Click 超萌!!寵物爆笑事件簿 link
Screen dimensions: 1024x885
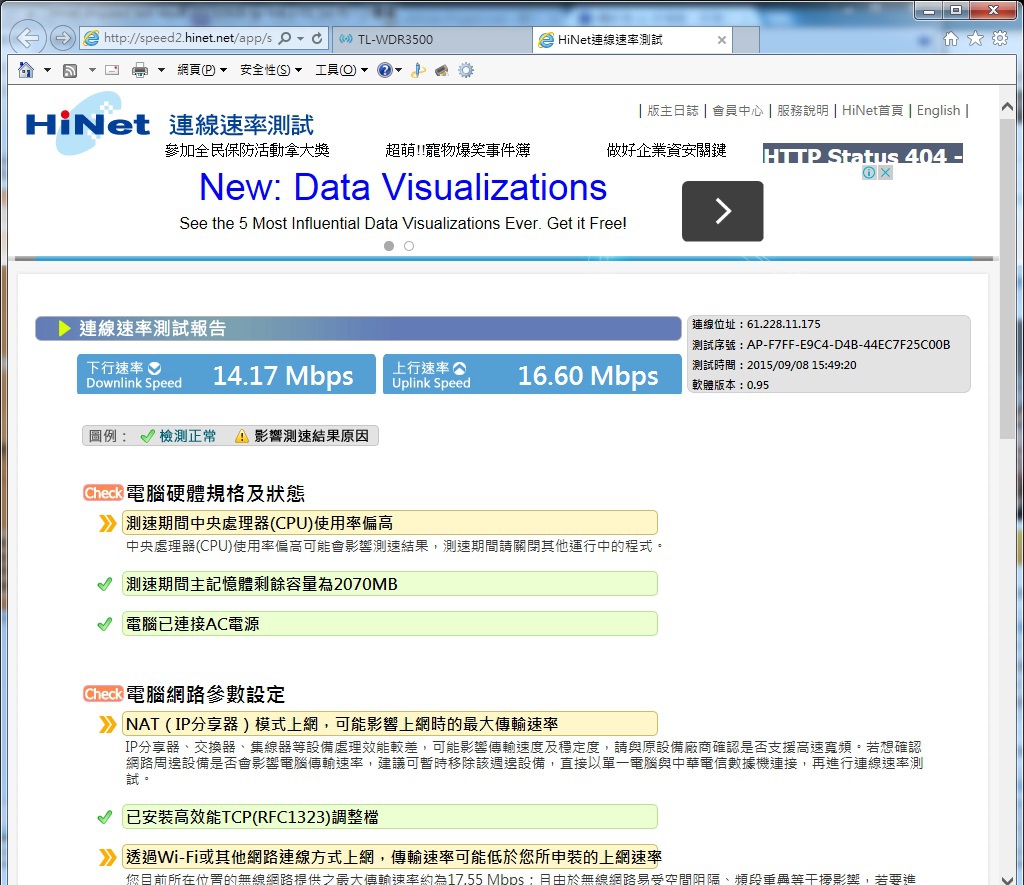click(458, 150)
